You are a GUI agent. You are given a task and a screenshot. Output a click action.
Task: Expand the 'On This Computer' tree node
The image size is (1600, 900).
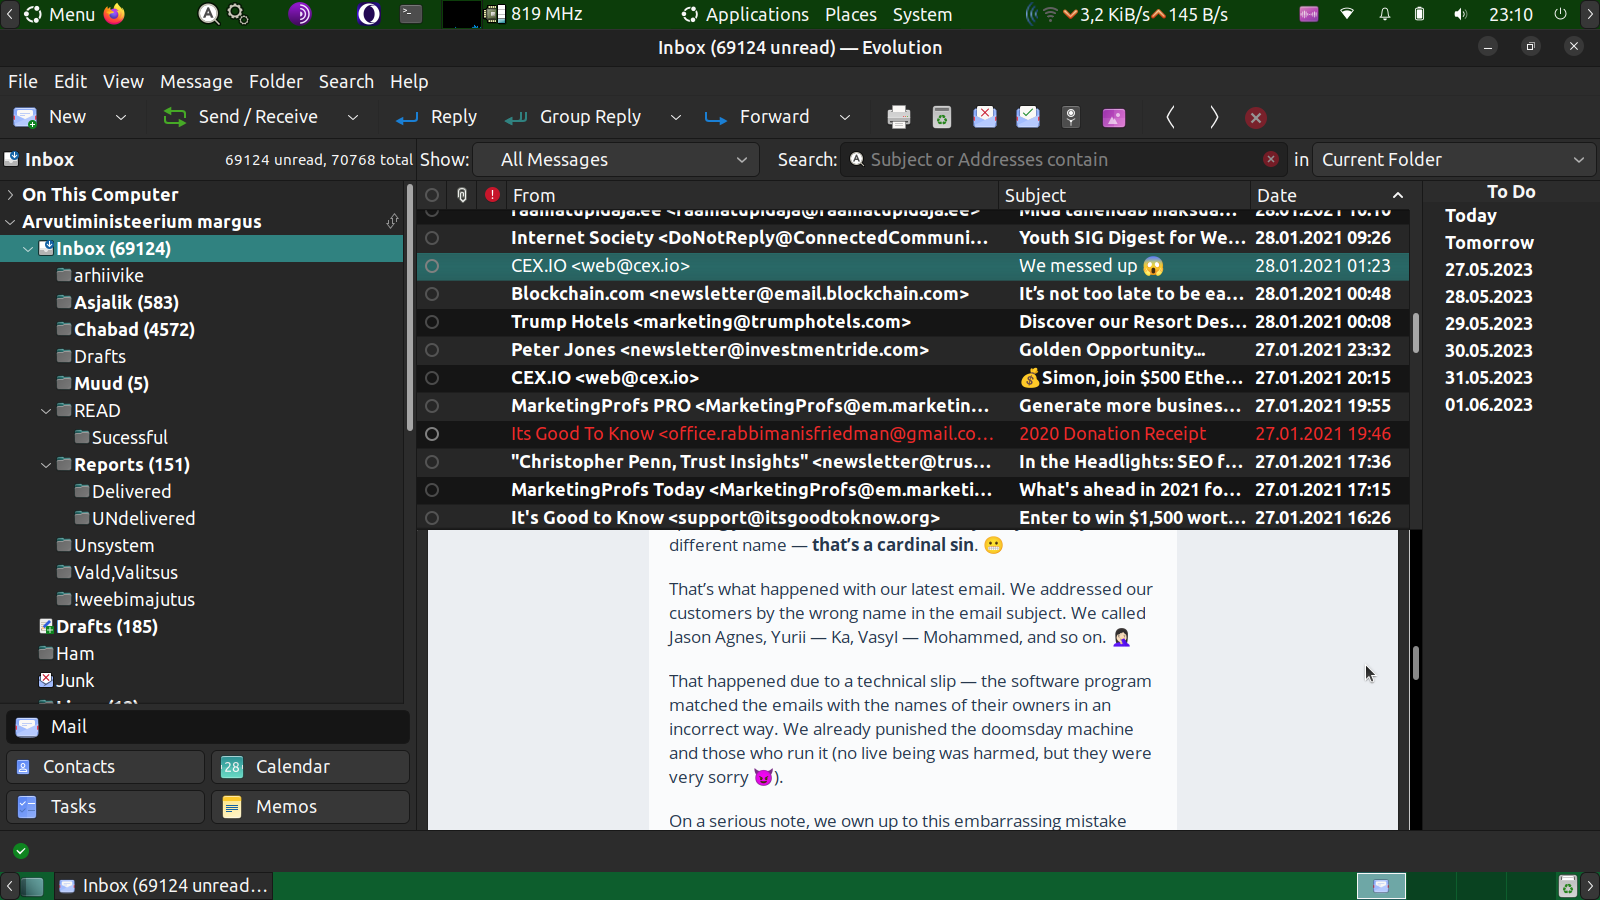(10, 194)
